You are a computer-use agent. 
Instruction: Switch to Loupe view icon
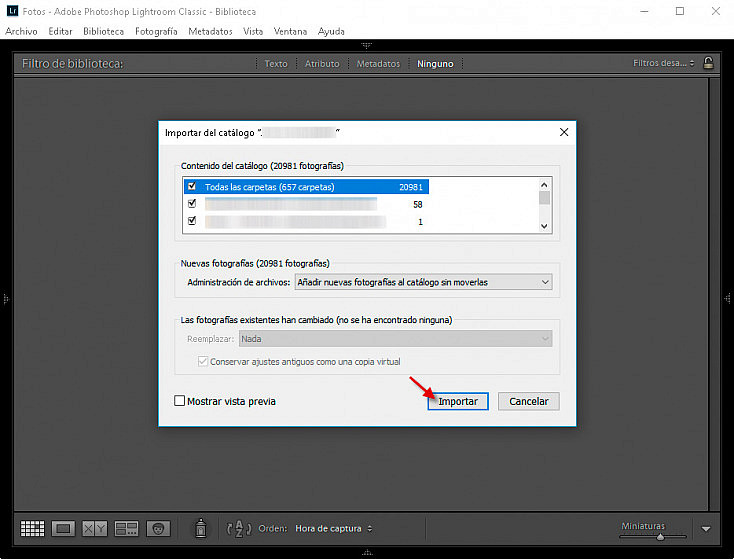pyautogui.click(x=63, y=529)
